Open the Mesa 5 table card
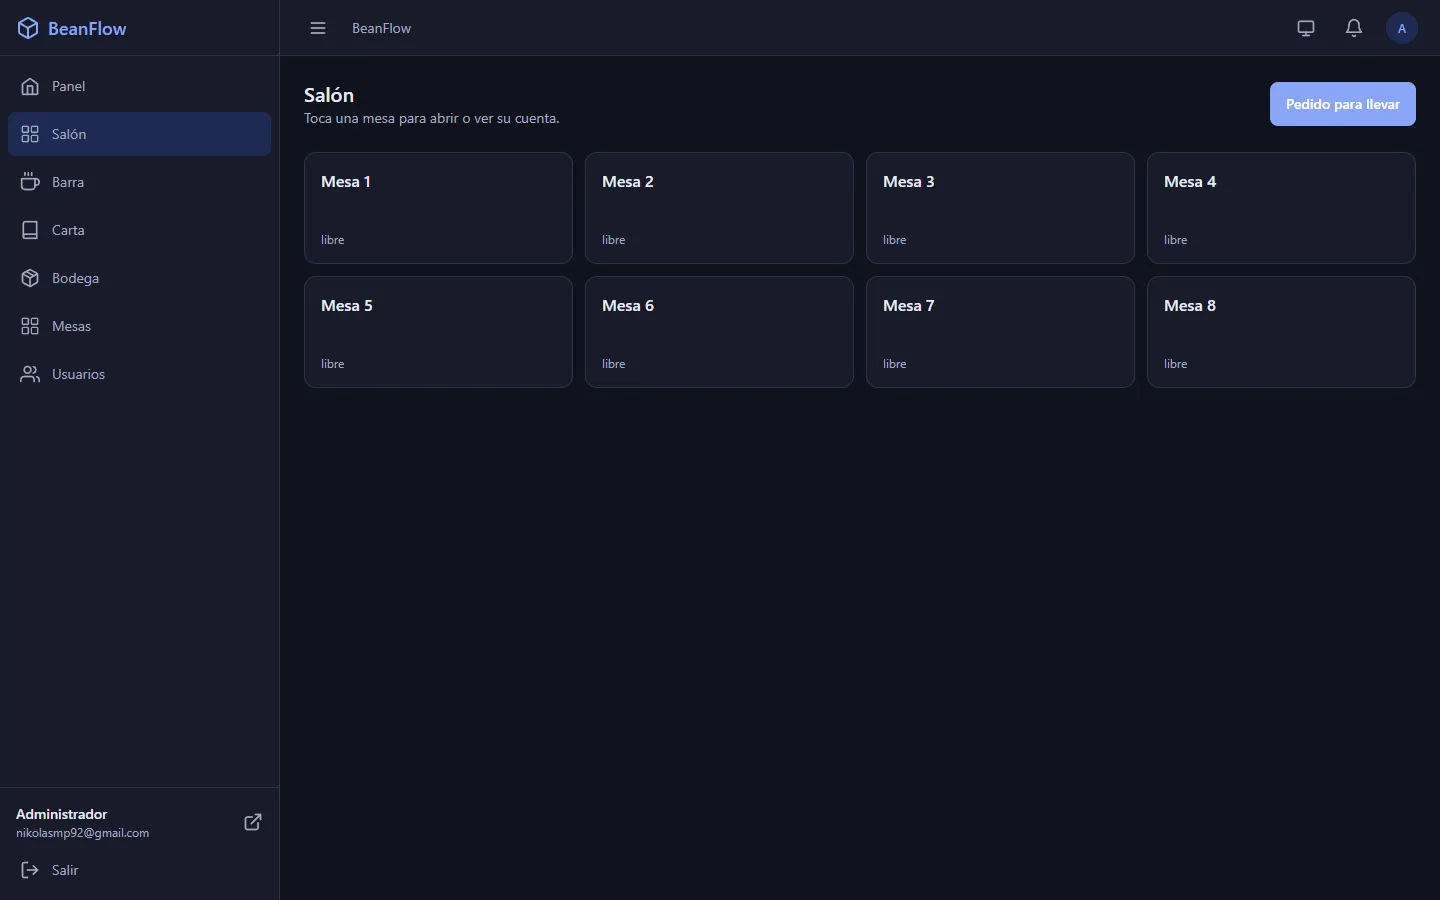 (438, 332)
